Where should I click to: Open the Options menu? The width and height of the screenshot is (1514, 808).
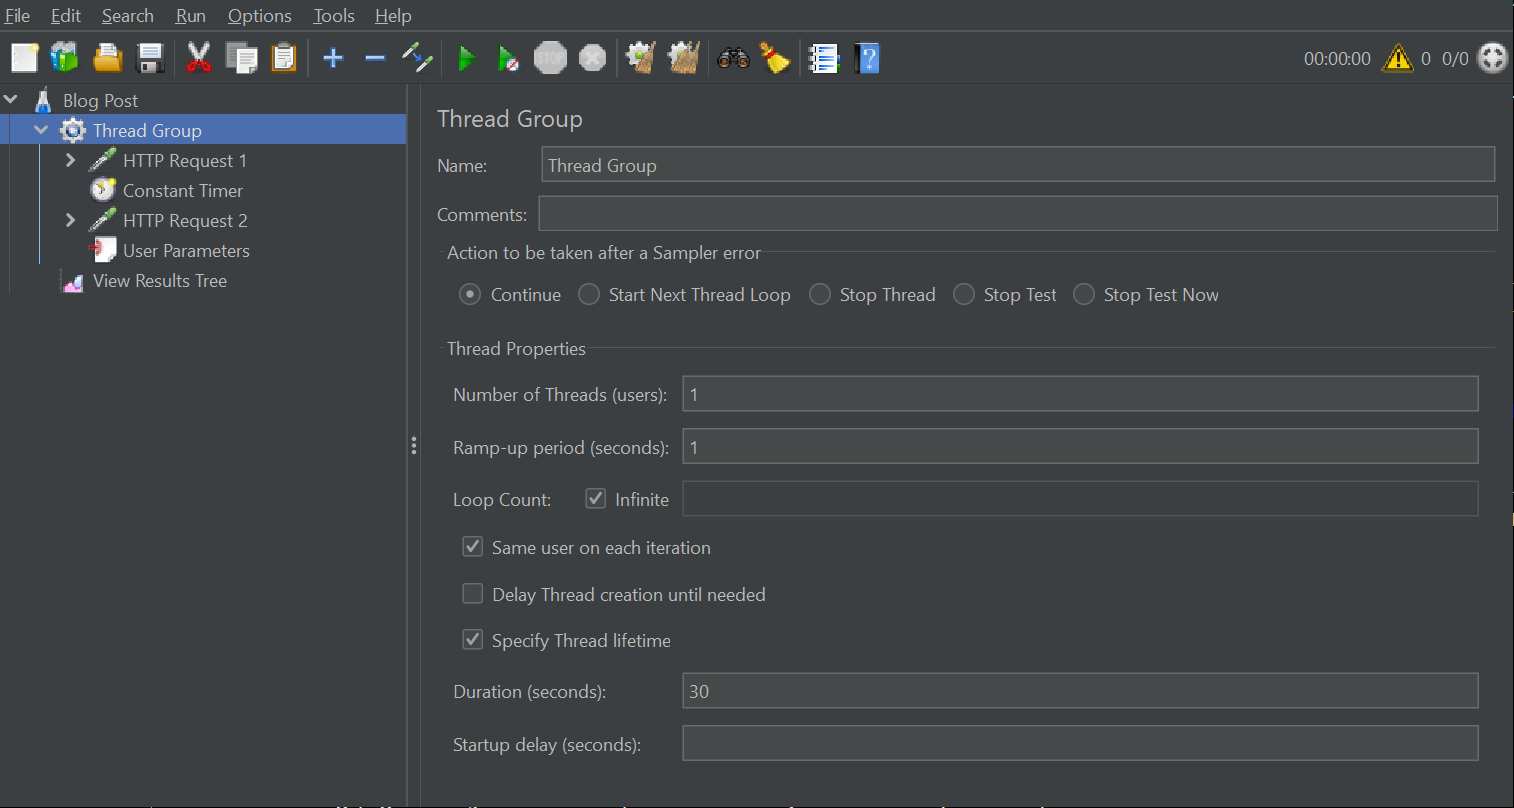tap(260, 16)
